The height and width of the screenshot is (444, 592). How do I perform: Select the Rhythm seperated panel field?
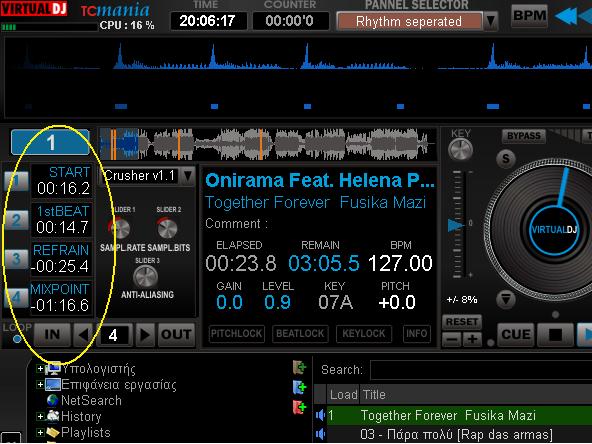pyautogui.click(x=409, y=21)
